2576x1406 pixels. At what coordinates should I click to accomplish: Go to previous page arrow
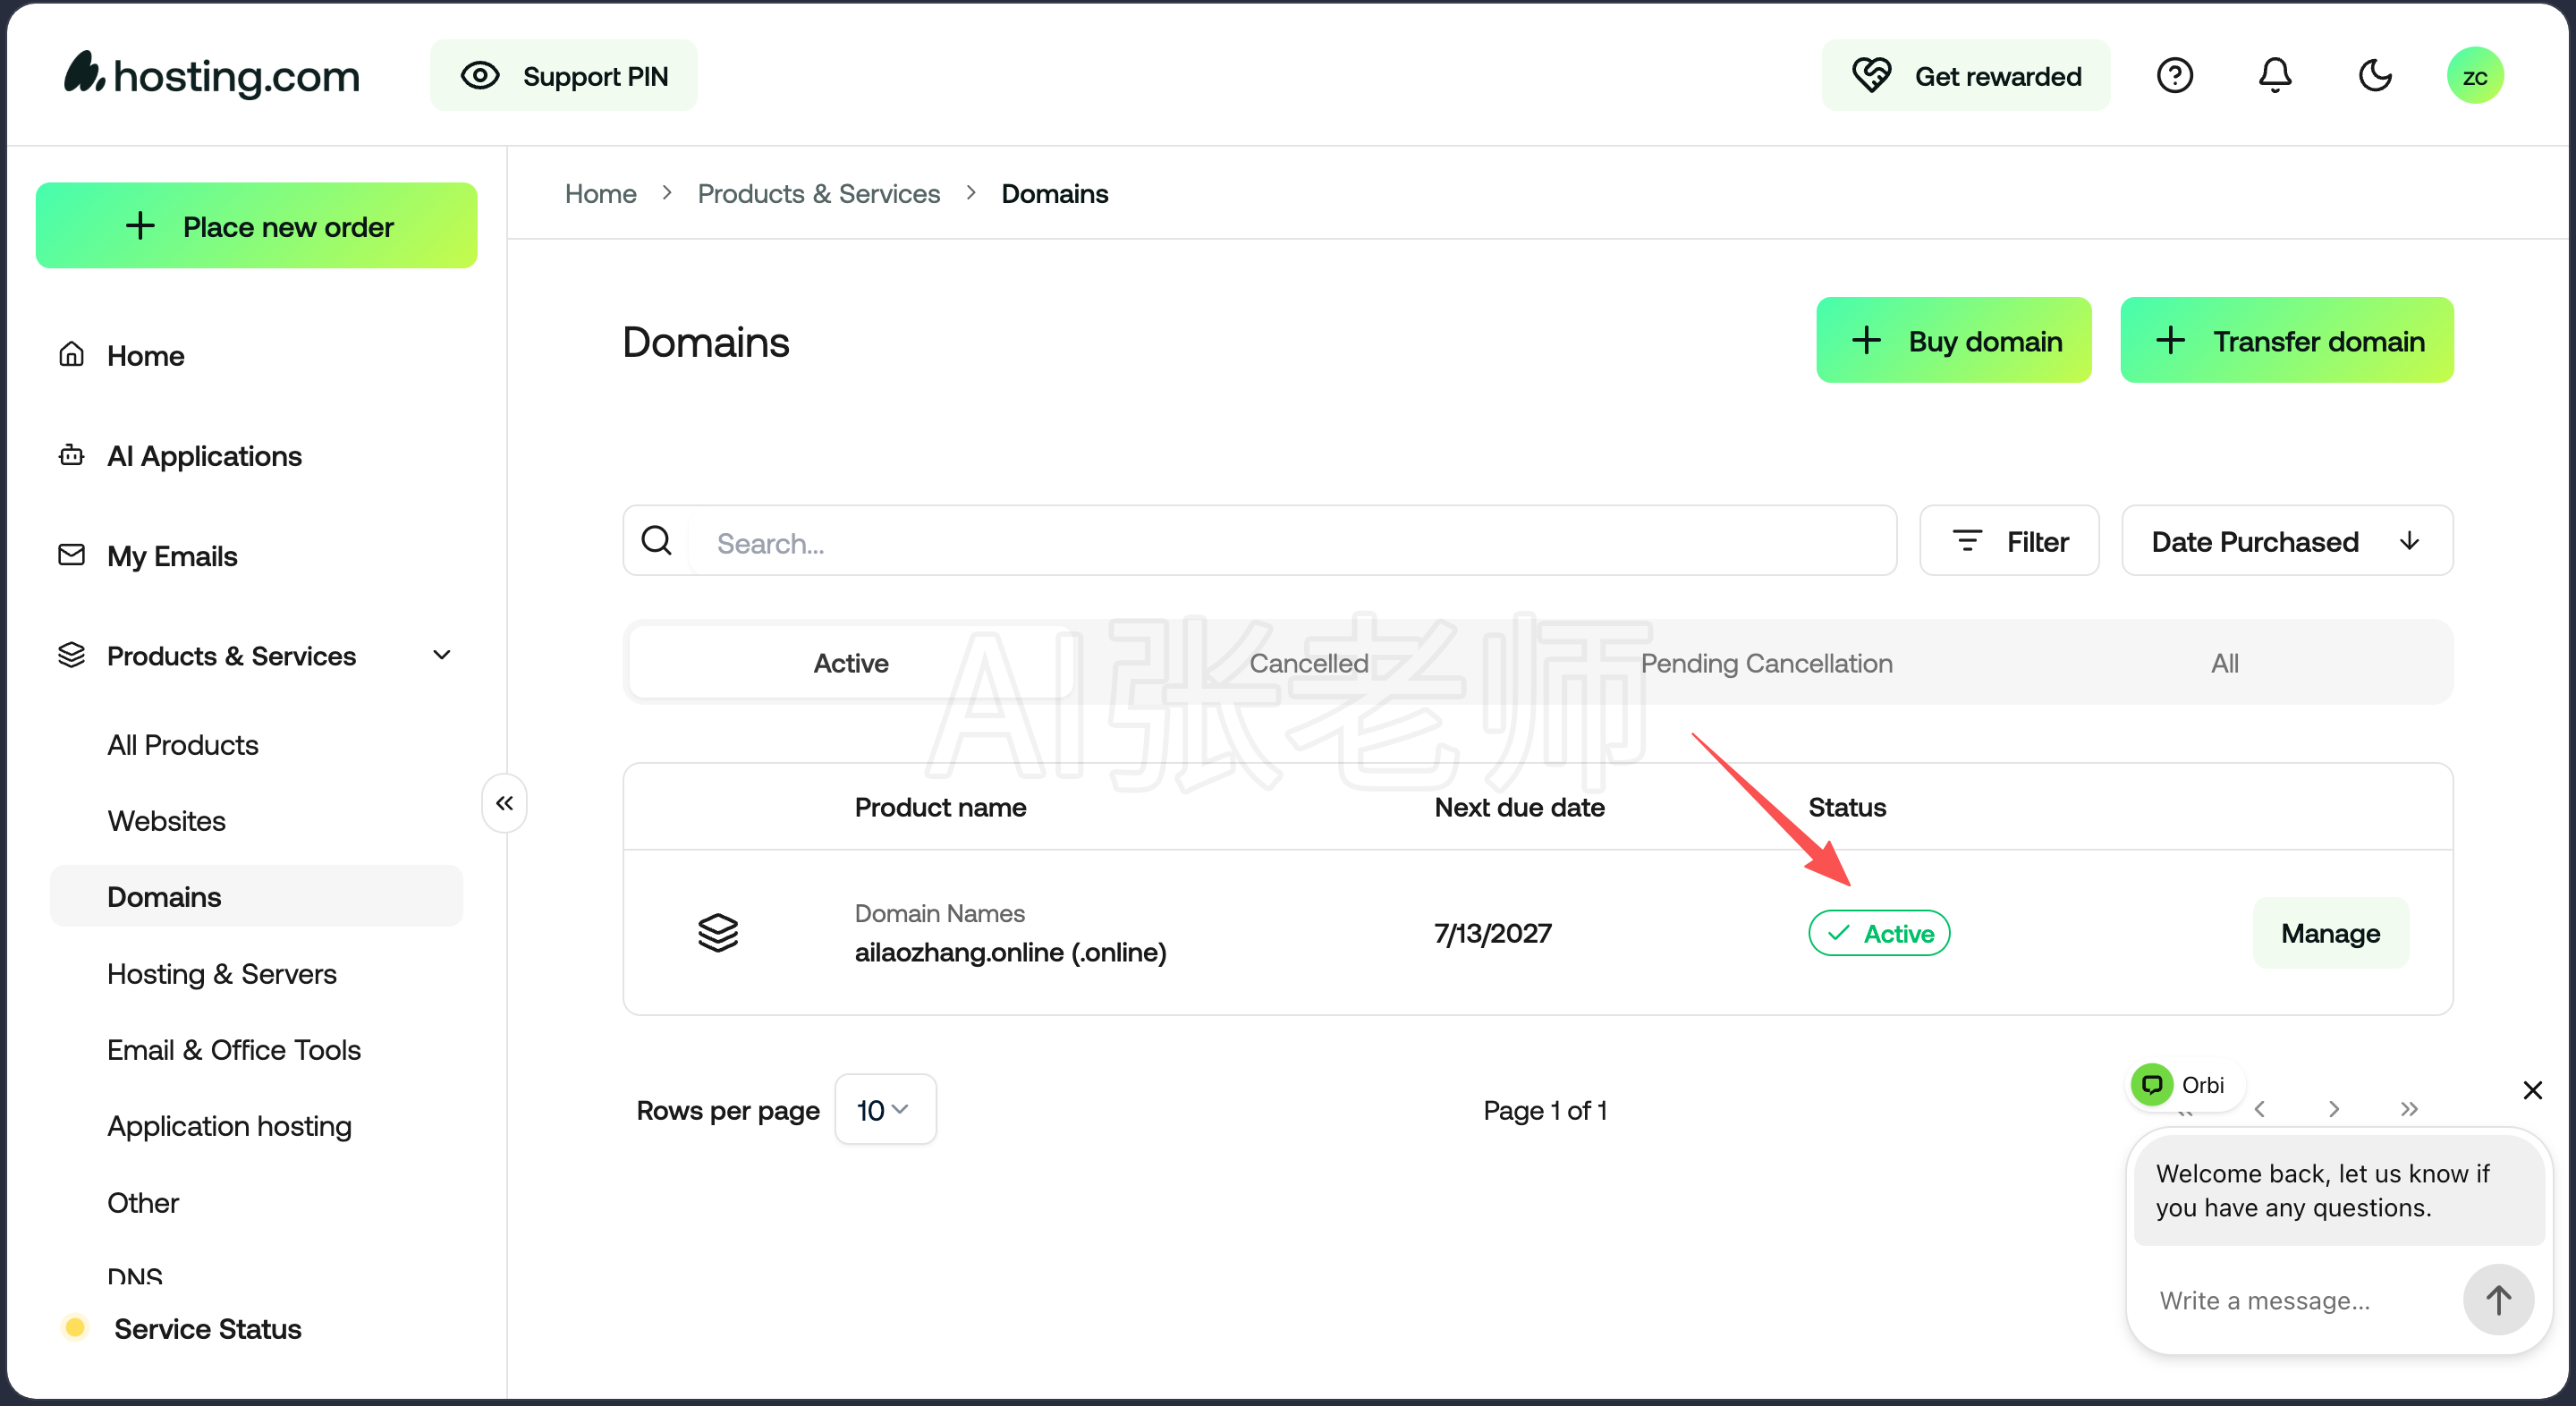(2260, 1109)
